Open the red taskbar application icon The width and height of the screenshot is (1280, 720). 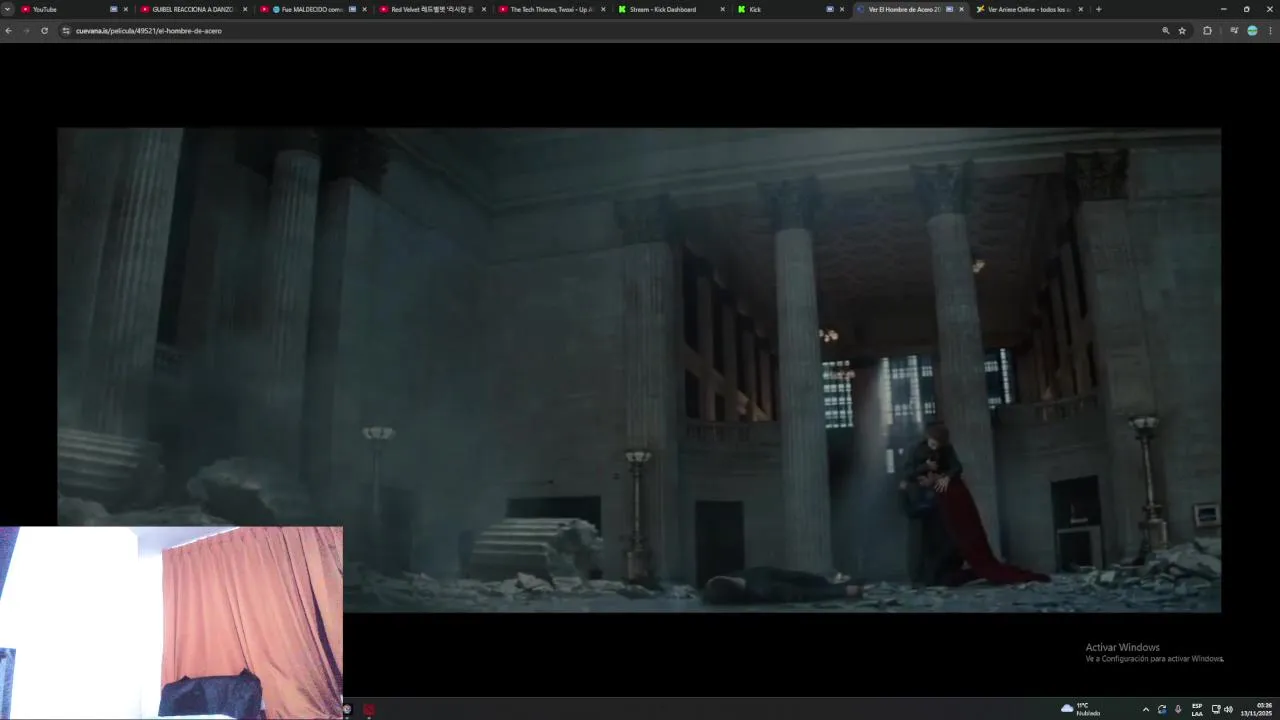(369, 710)
